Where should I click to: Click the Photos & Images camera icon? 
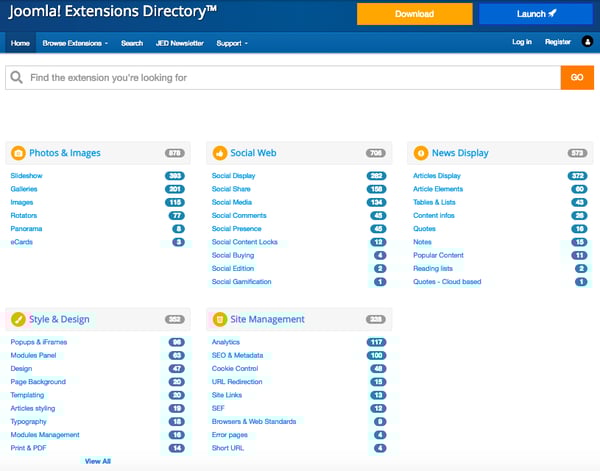tap(18, 153)
